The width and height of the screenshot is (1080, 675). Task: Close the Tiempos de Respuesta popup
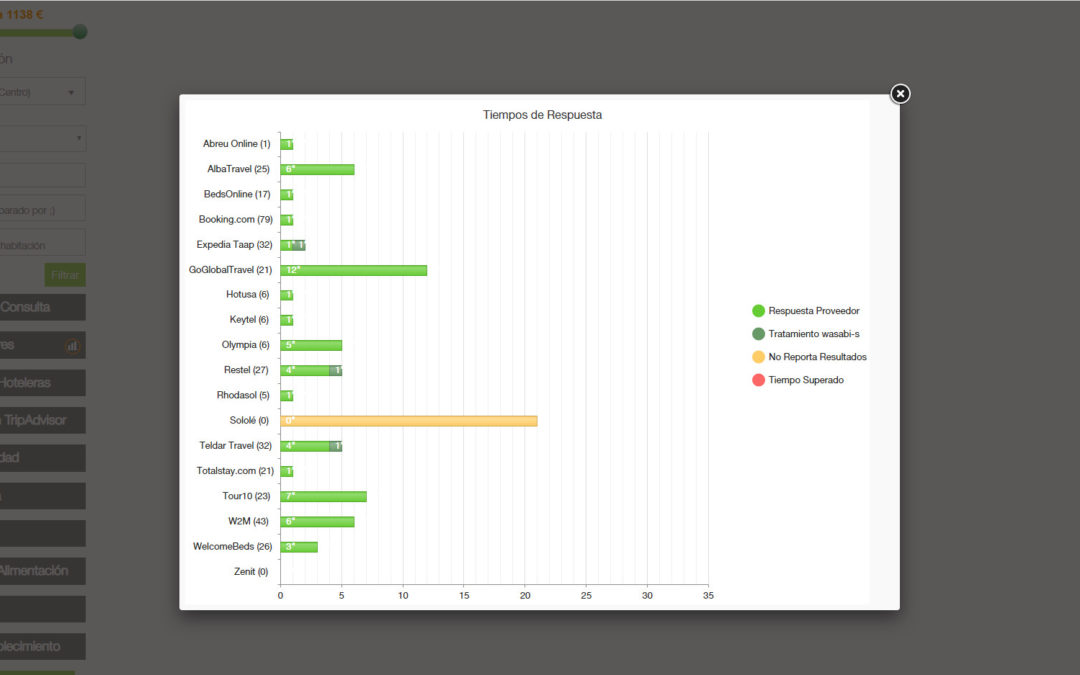pyautogui.click(x=900, y=94)
